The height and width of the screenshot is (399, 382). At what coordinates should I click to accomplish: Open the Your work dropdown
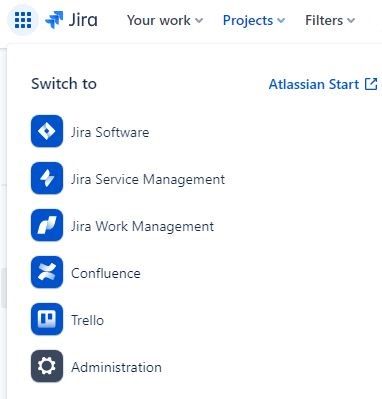tap(165, 20)
